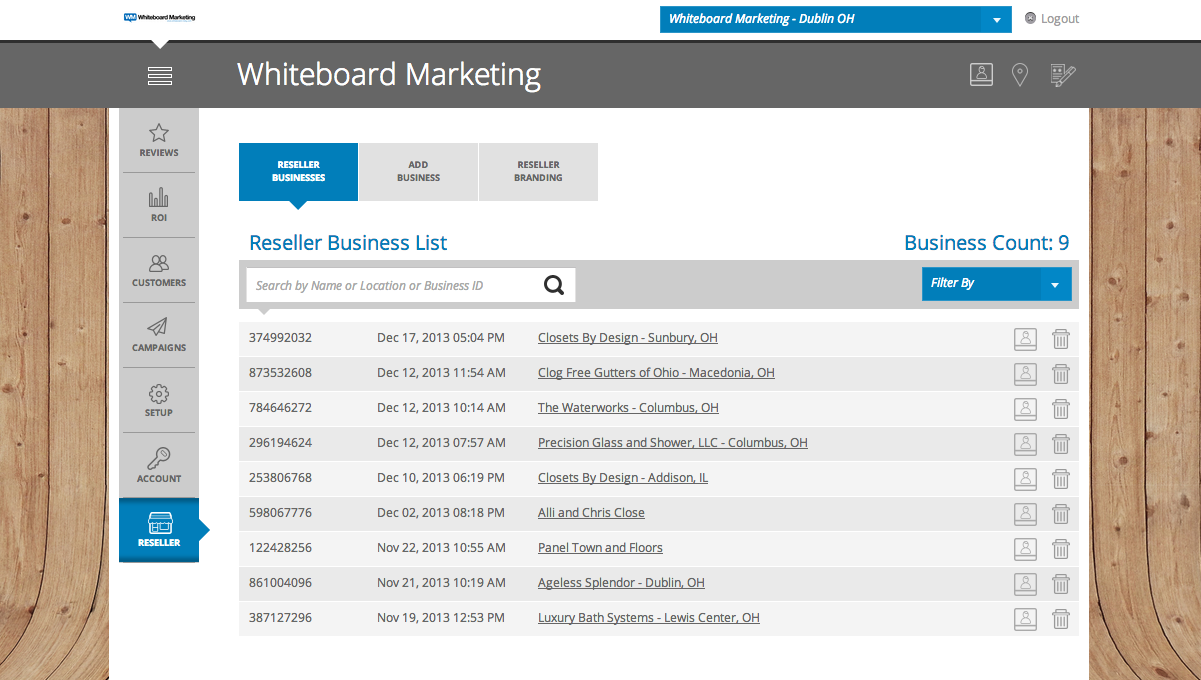
Task: Click the business search input field
Action: pyautogui.click(x=390, y=285)
